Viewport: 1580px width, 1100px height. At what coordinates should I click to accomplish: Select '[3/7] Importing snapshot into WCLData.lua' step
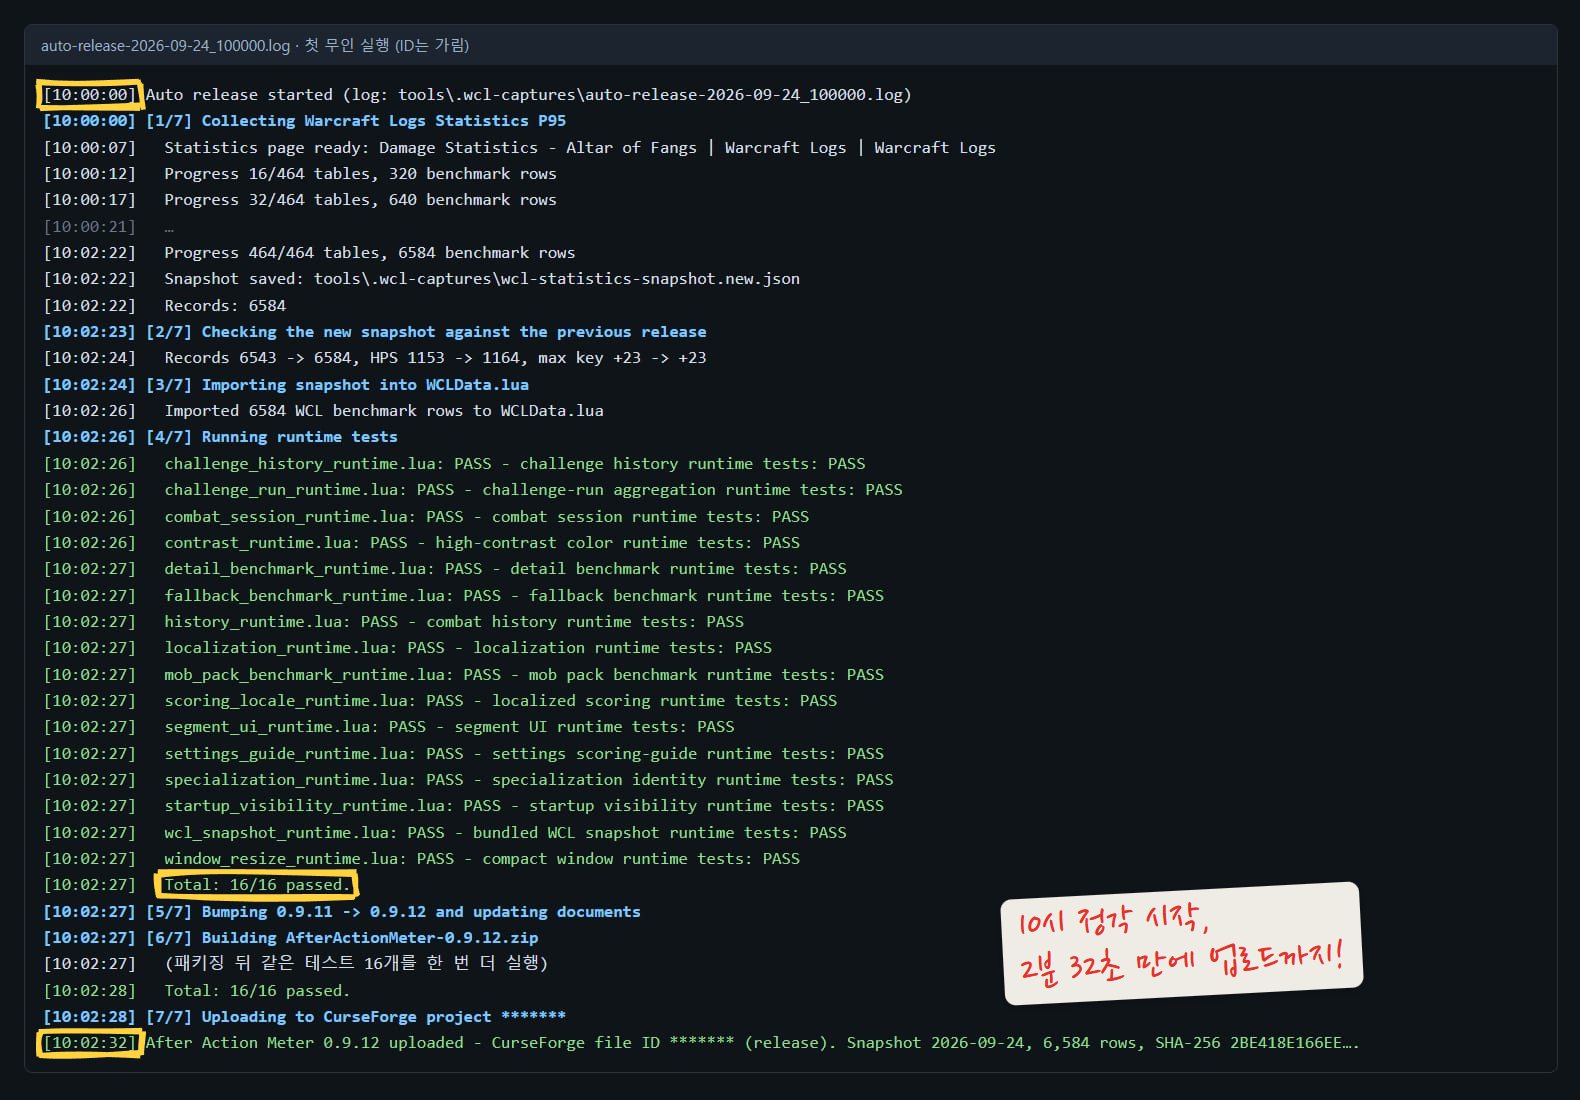click(x=286, y=385)
